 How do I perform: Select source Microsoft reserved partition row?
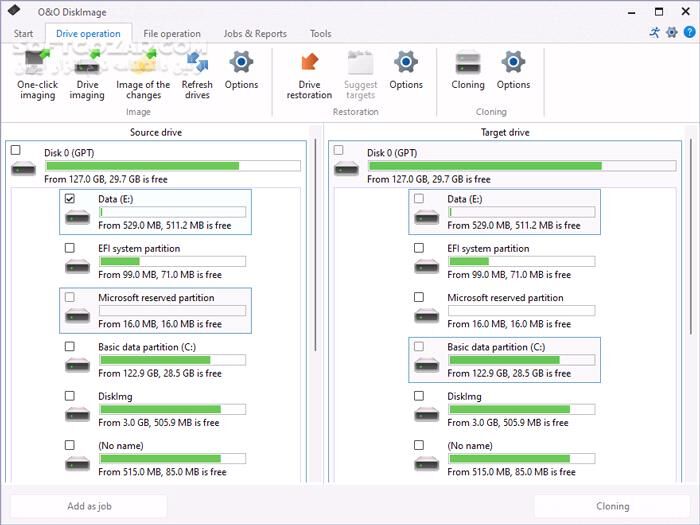pyautogui.click(x=155, y=311)
